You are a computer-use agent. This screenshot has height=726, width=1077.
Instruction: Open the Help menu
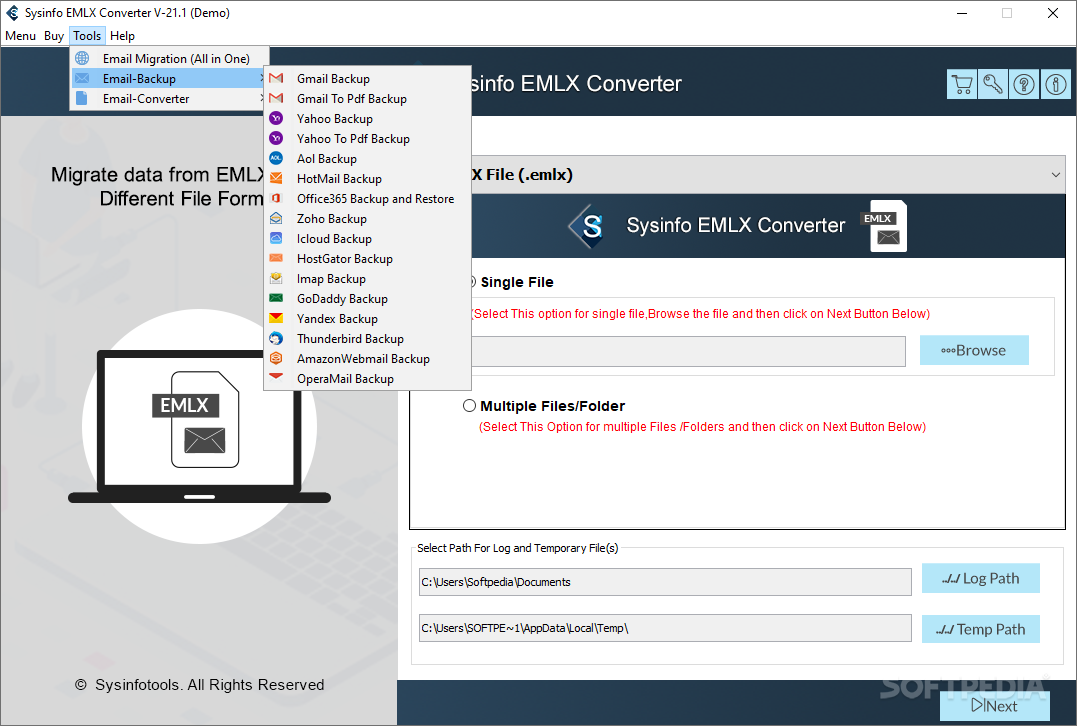(x=122, y=36)
